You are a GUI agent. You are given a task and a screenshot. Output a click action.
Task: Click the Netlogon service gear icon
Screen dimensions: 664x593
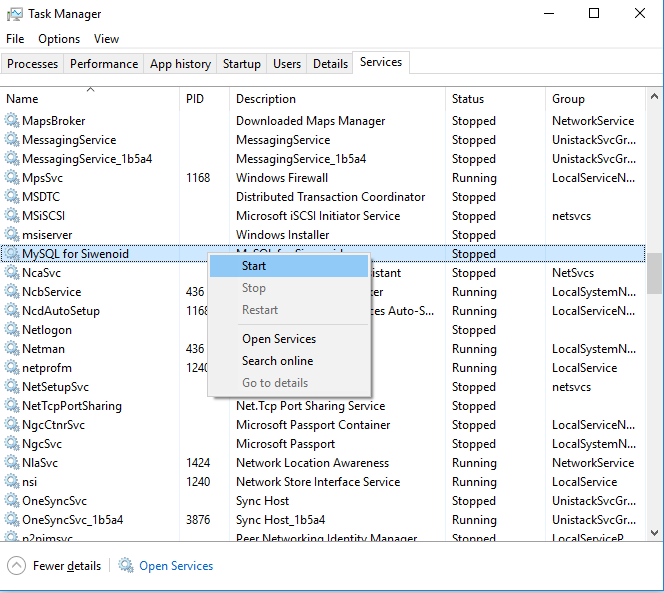pos(12,330)
